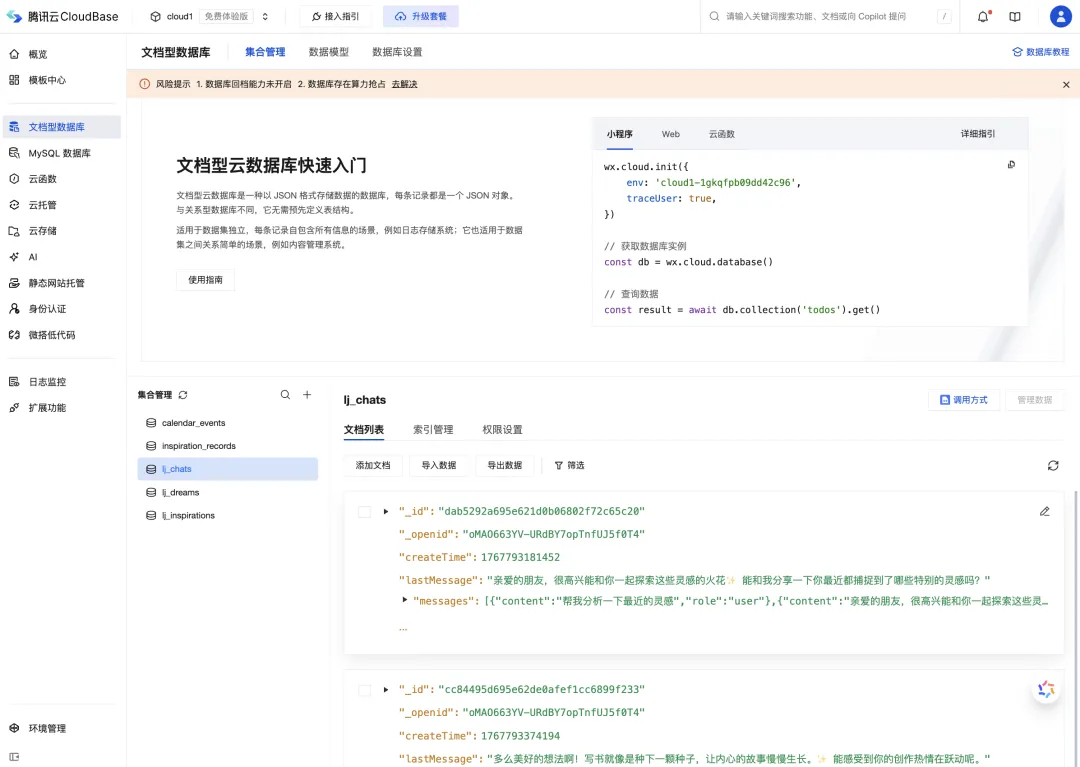Select the checkbox on the first document record
Screen dimensions: 1080x767
(x=364, y=511)
